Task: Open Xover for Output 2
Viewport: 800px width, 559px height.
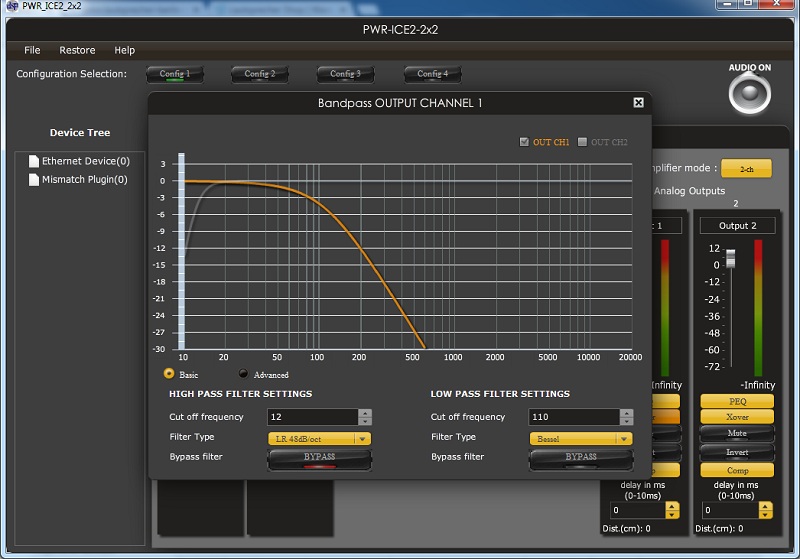Action: 737,417
